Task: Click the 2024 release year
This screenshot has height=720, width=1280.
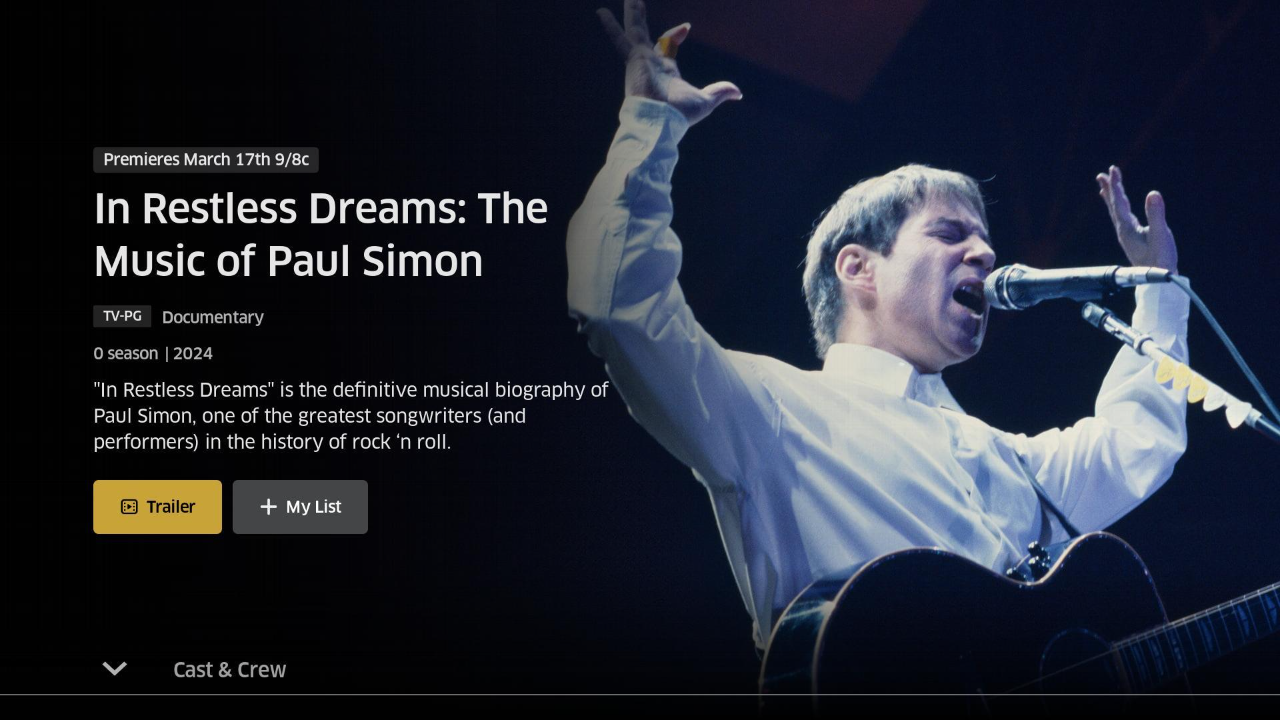Action: 193,353
